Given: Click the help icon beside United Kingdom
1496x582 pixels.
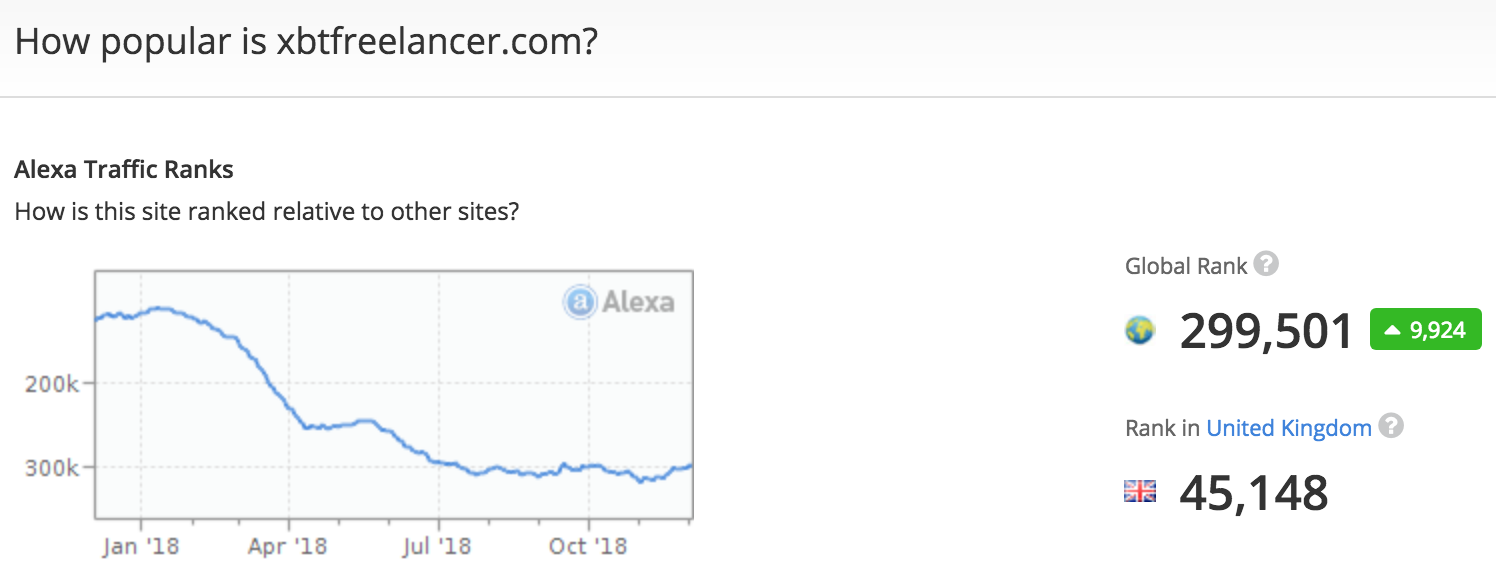Looking at the screenshot, I should (x=1391, y=426).
